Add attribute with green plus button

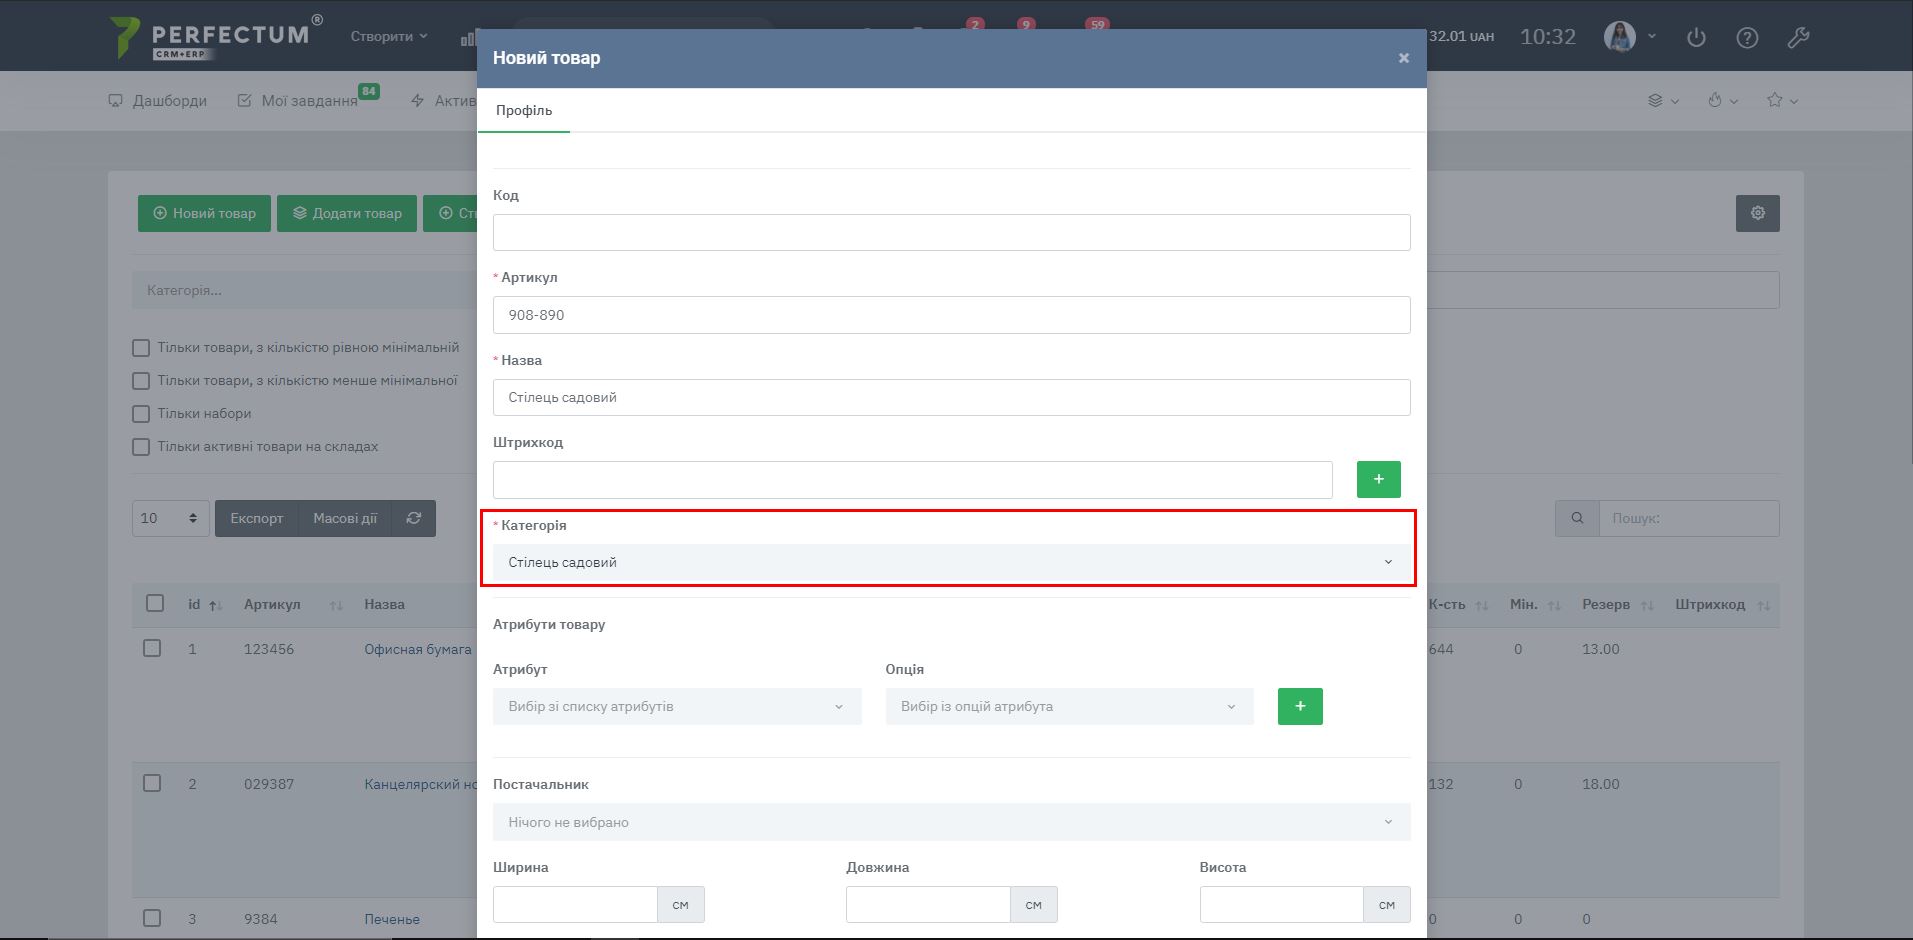[x=1300, y=706]
